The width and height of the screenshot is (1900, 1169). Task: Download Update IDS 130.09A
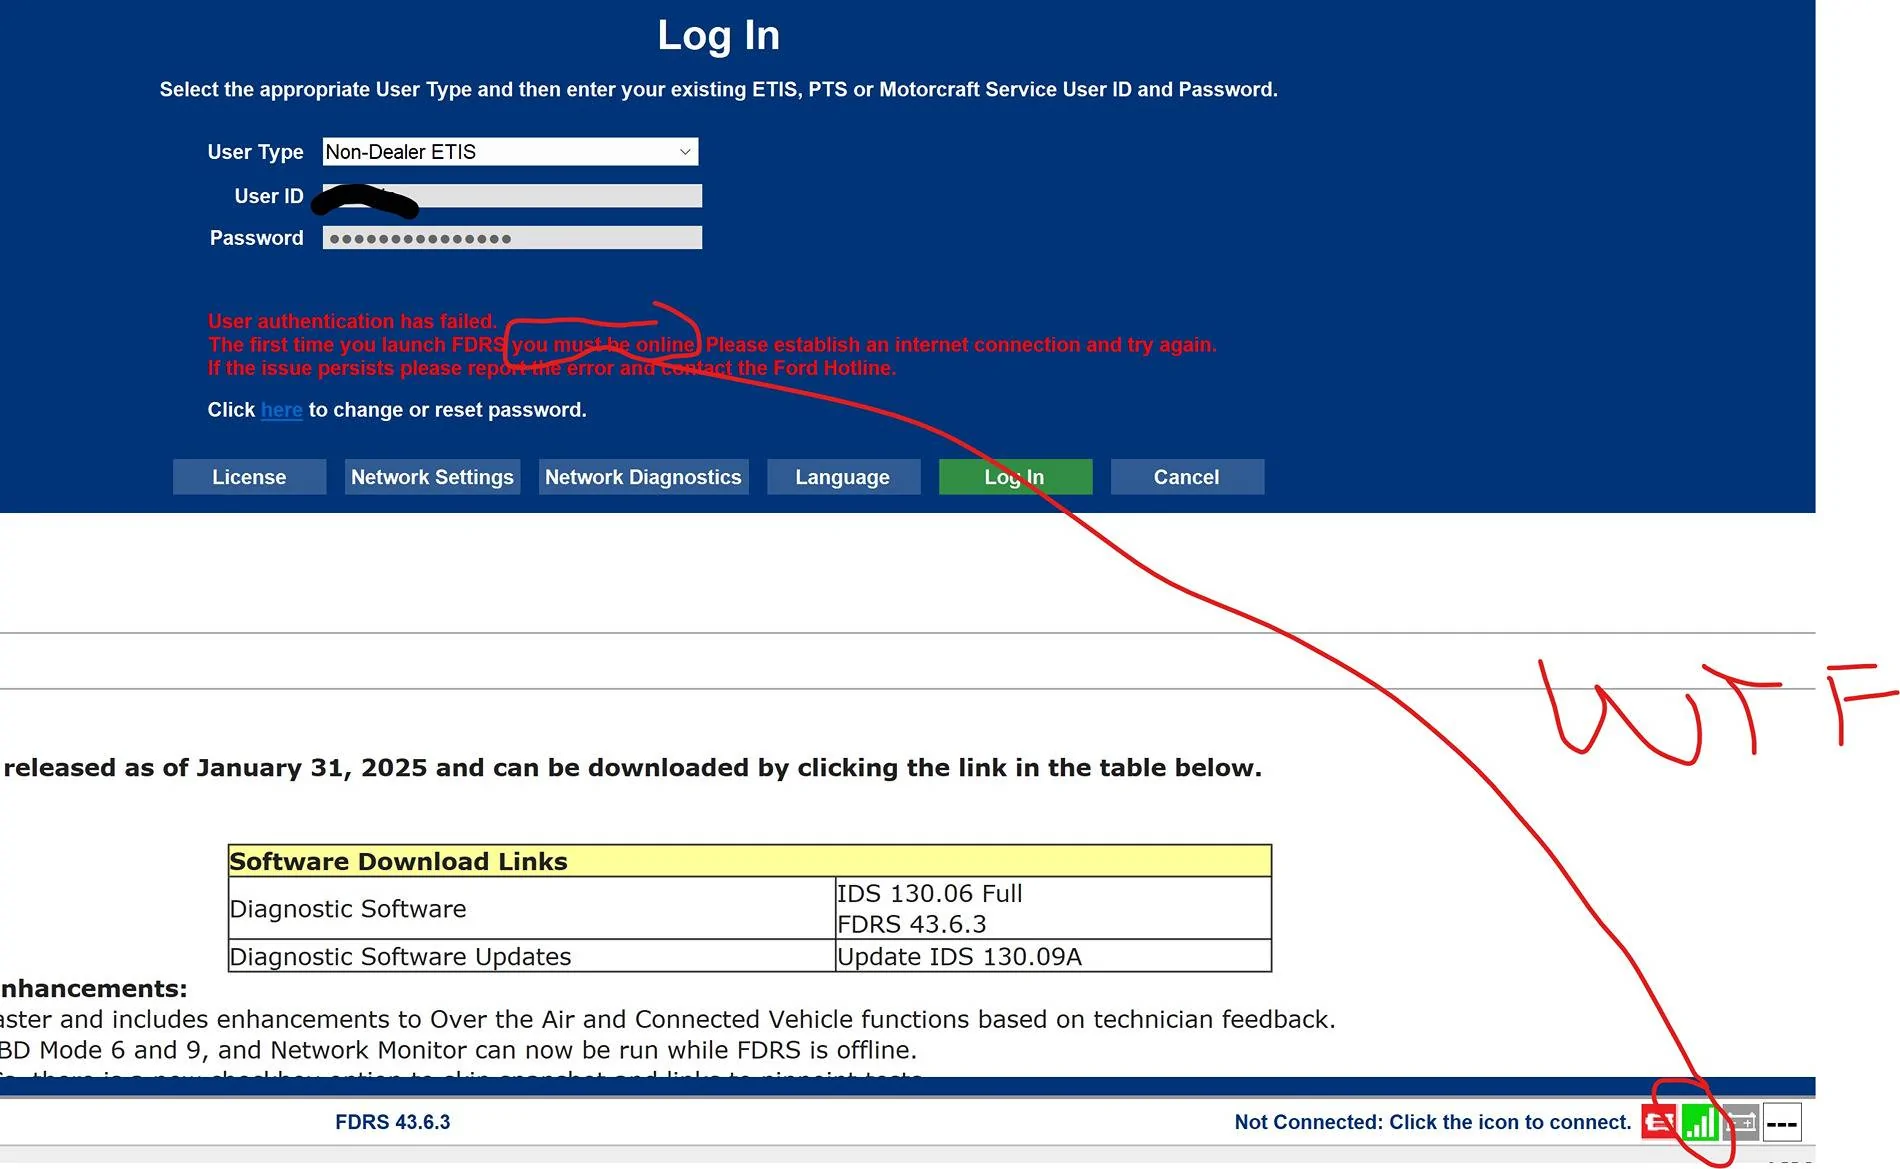(958, 956)
